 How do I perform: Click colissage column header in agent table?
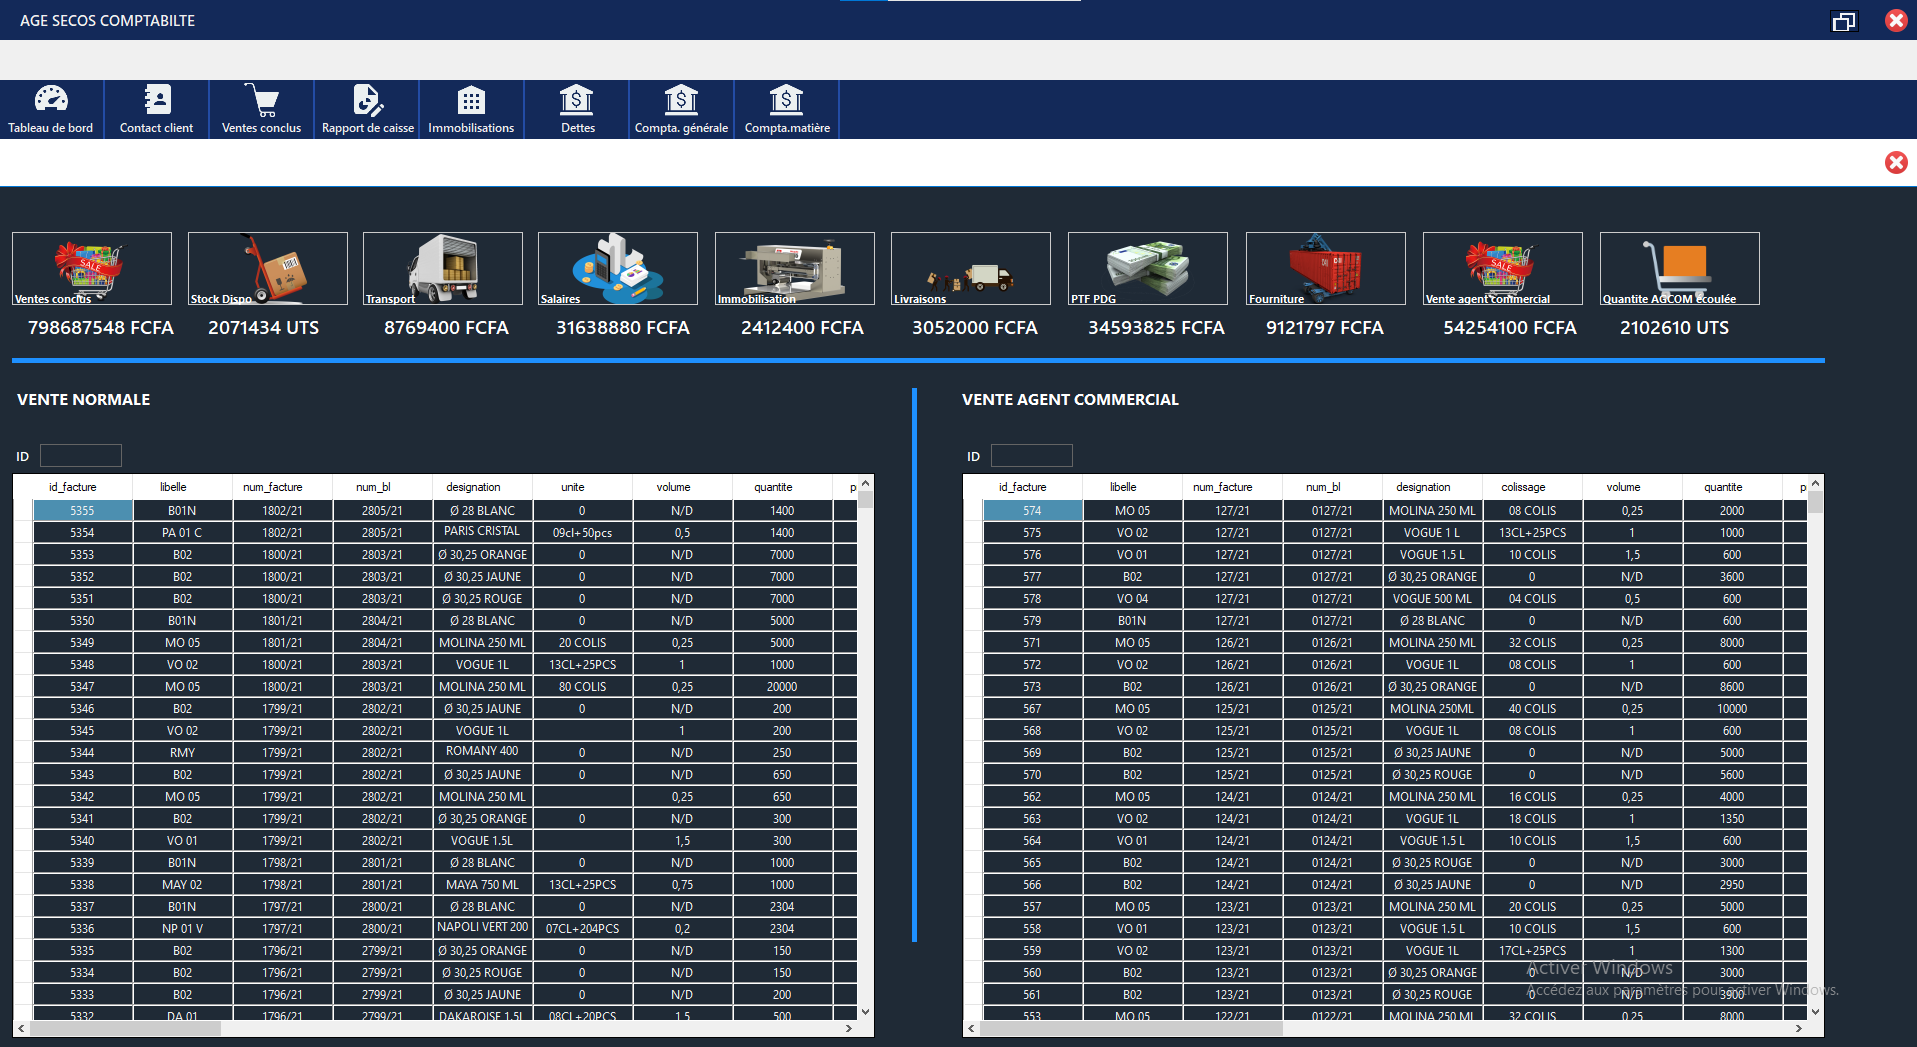pos(1523,487)
